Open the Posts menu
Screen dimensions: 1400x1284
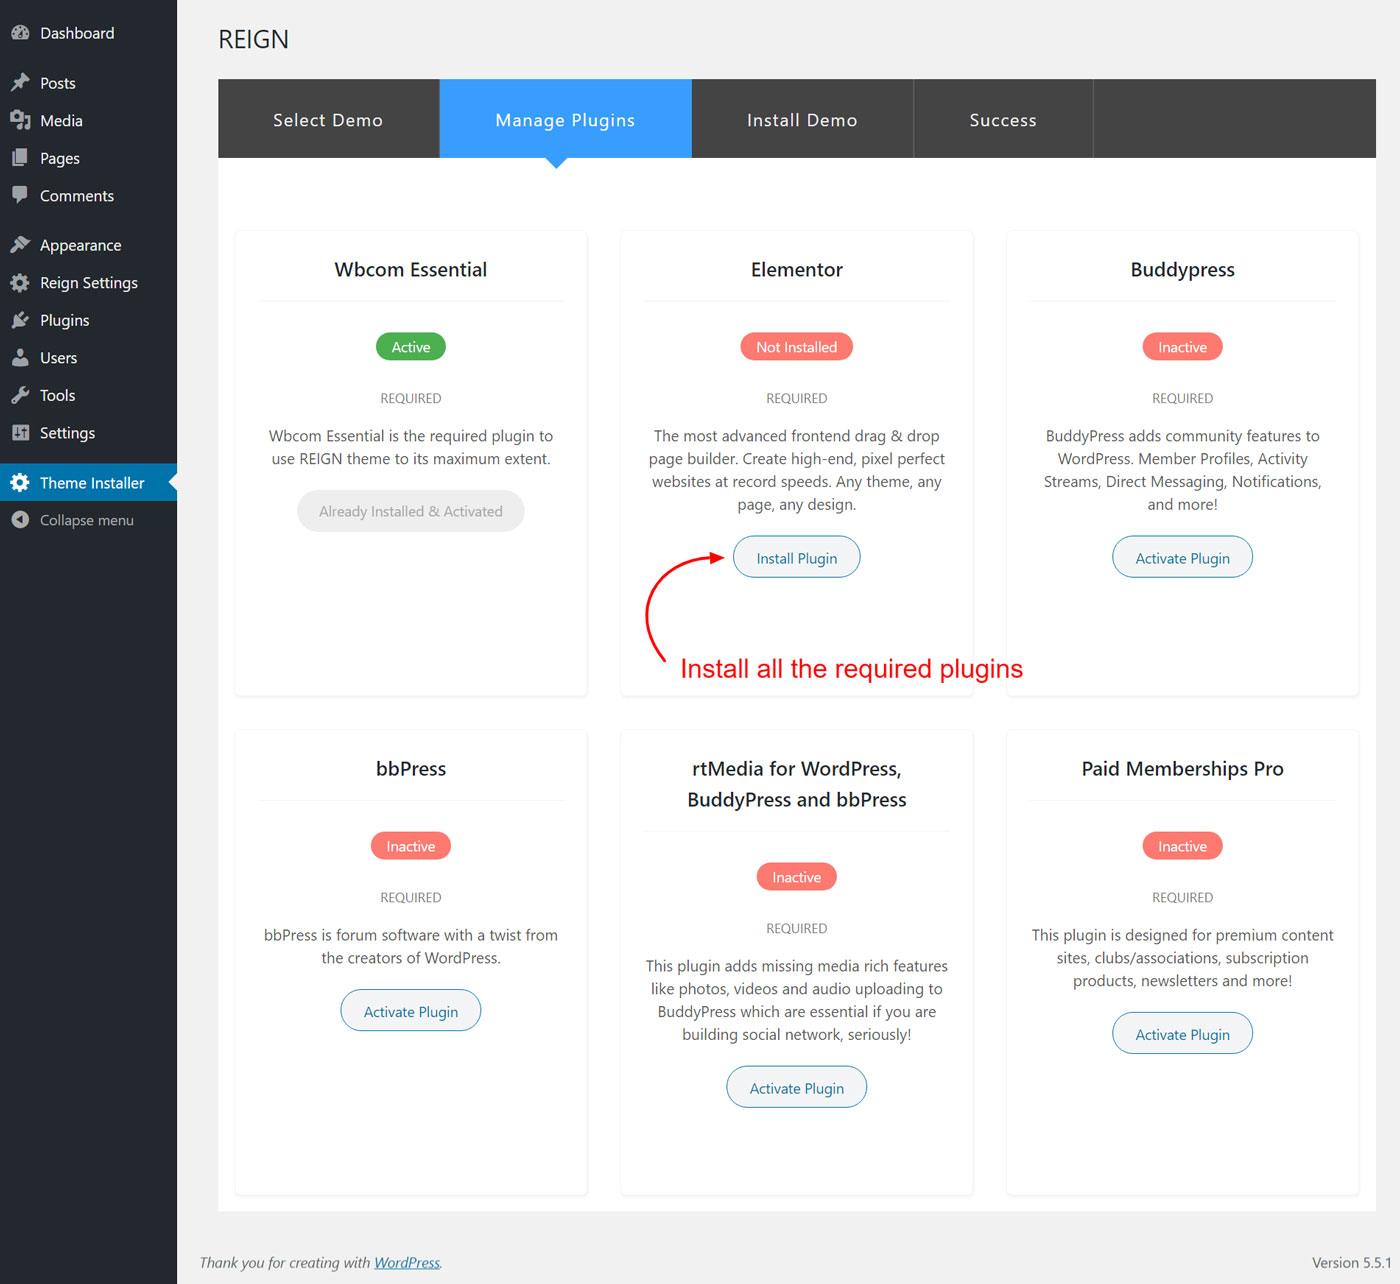coord(58,83)
